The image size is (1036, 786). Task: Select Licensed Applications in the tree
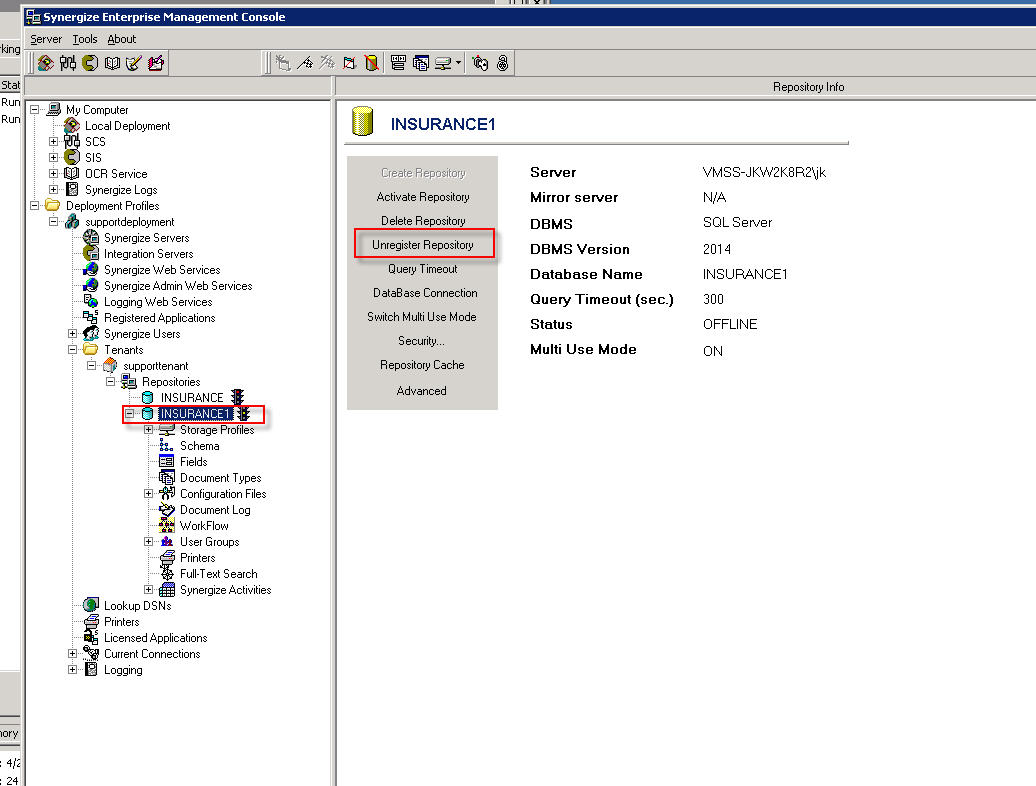click(155, 637)
